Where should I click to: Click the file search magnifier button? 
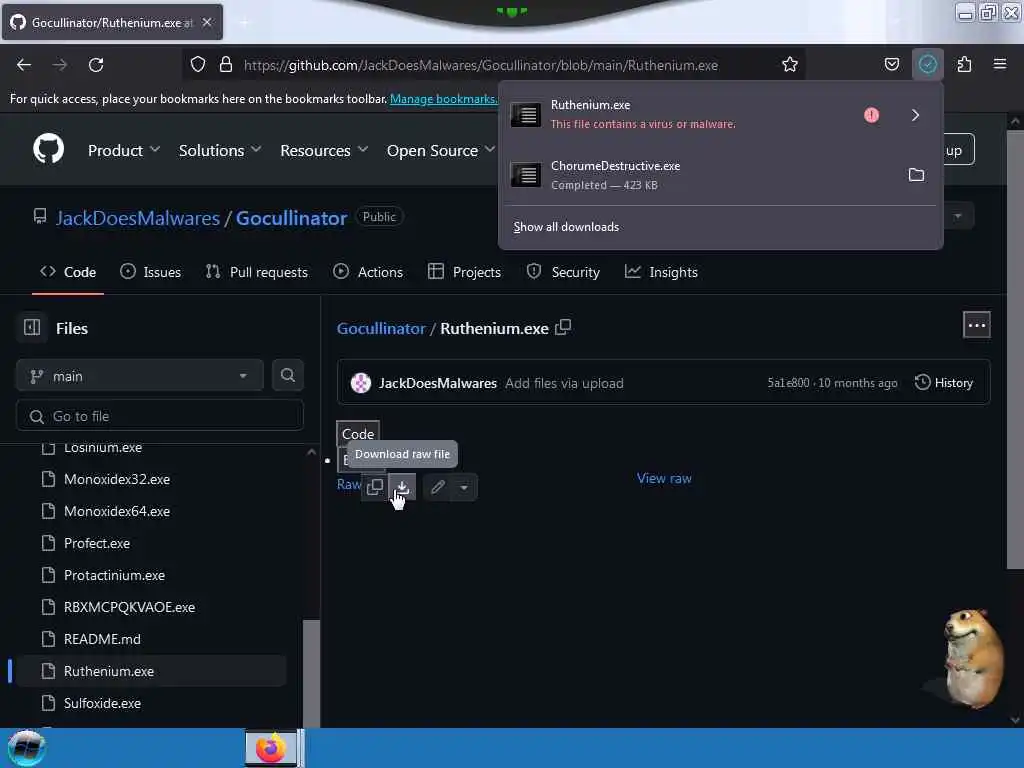pyautogui.click(x=287, y=376)
